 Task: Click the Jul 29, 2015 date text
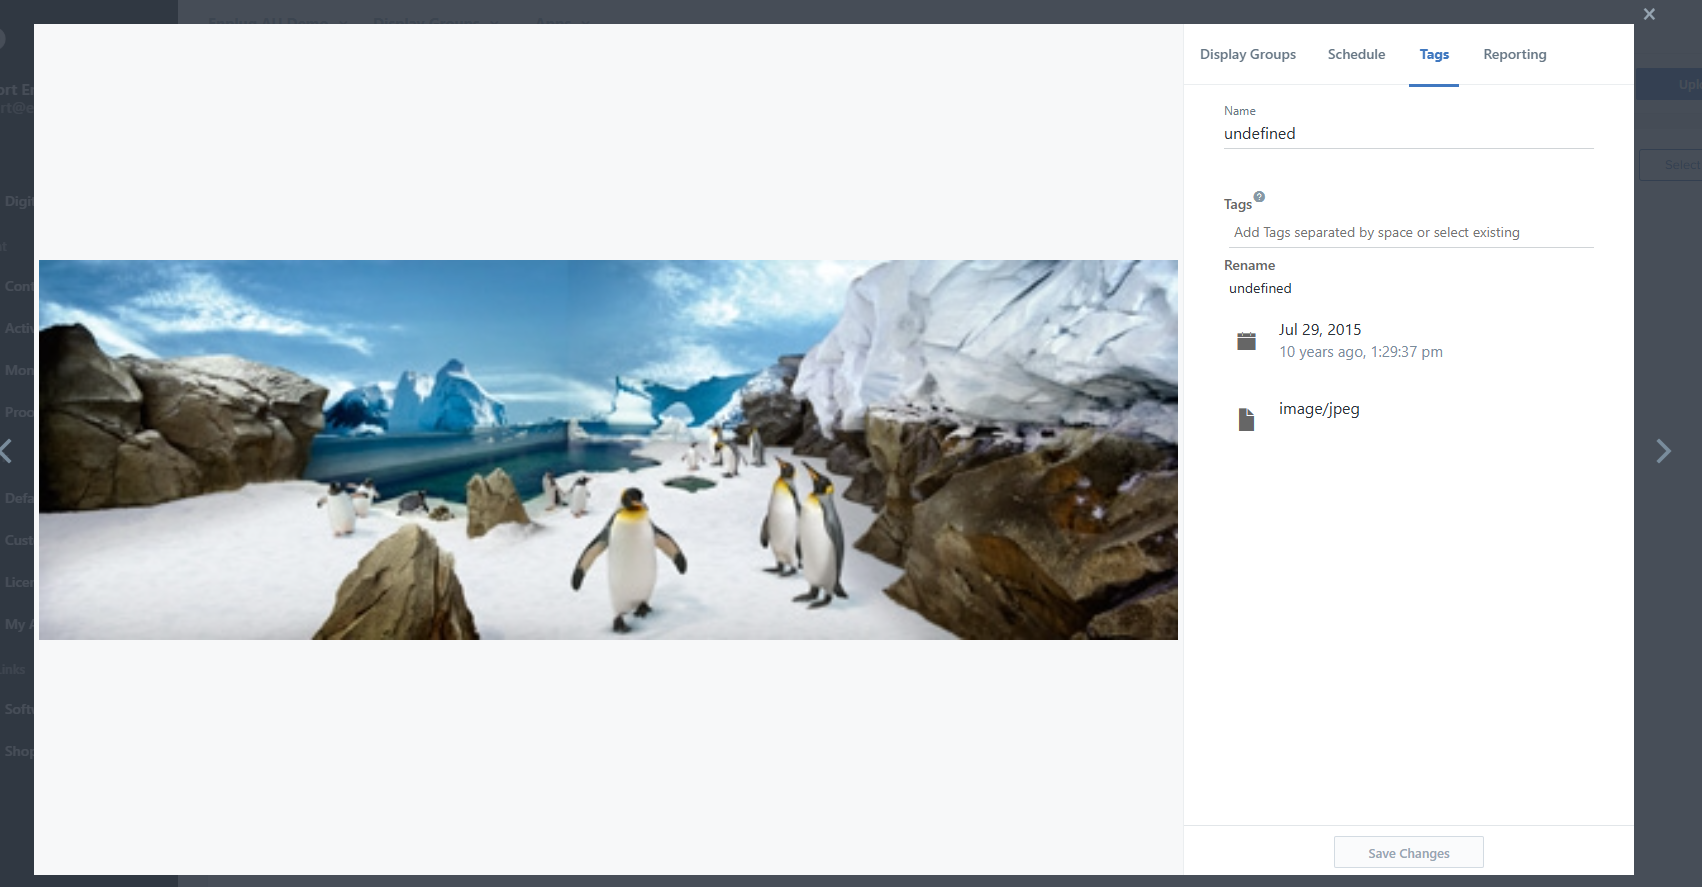[x=1319, y=330]
